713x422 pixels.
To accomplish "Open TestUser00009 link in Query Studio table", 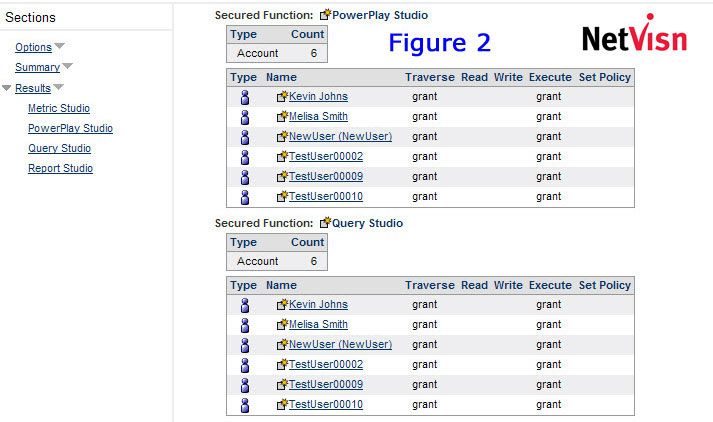I will [x=326, y=384].
